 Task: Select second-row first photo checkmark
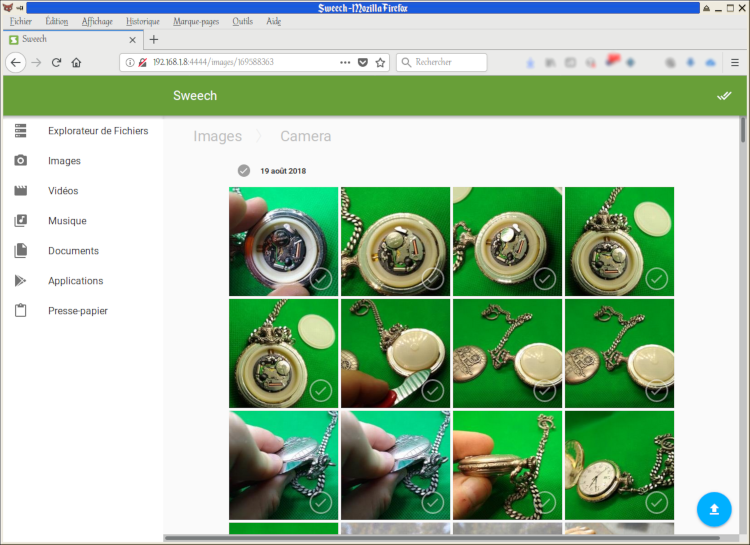(320, 390)
